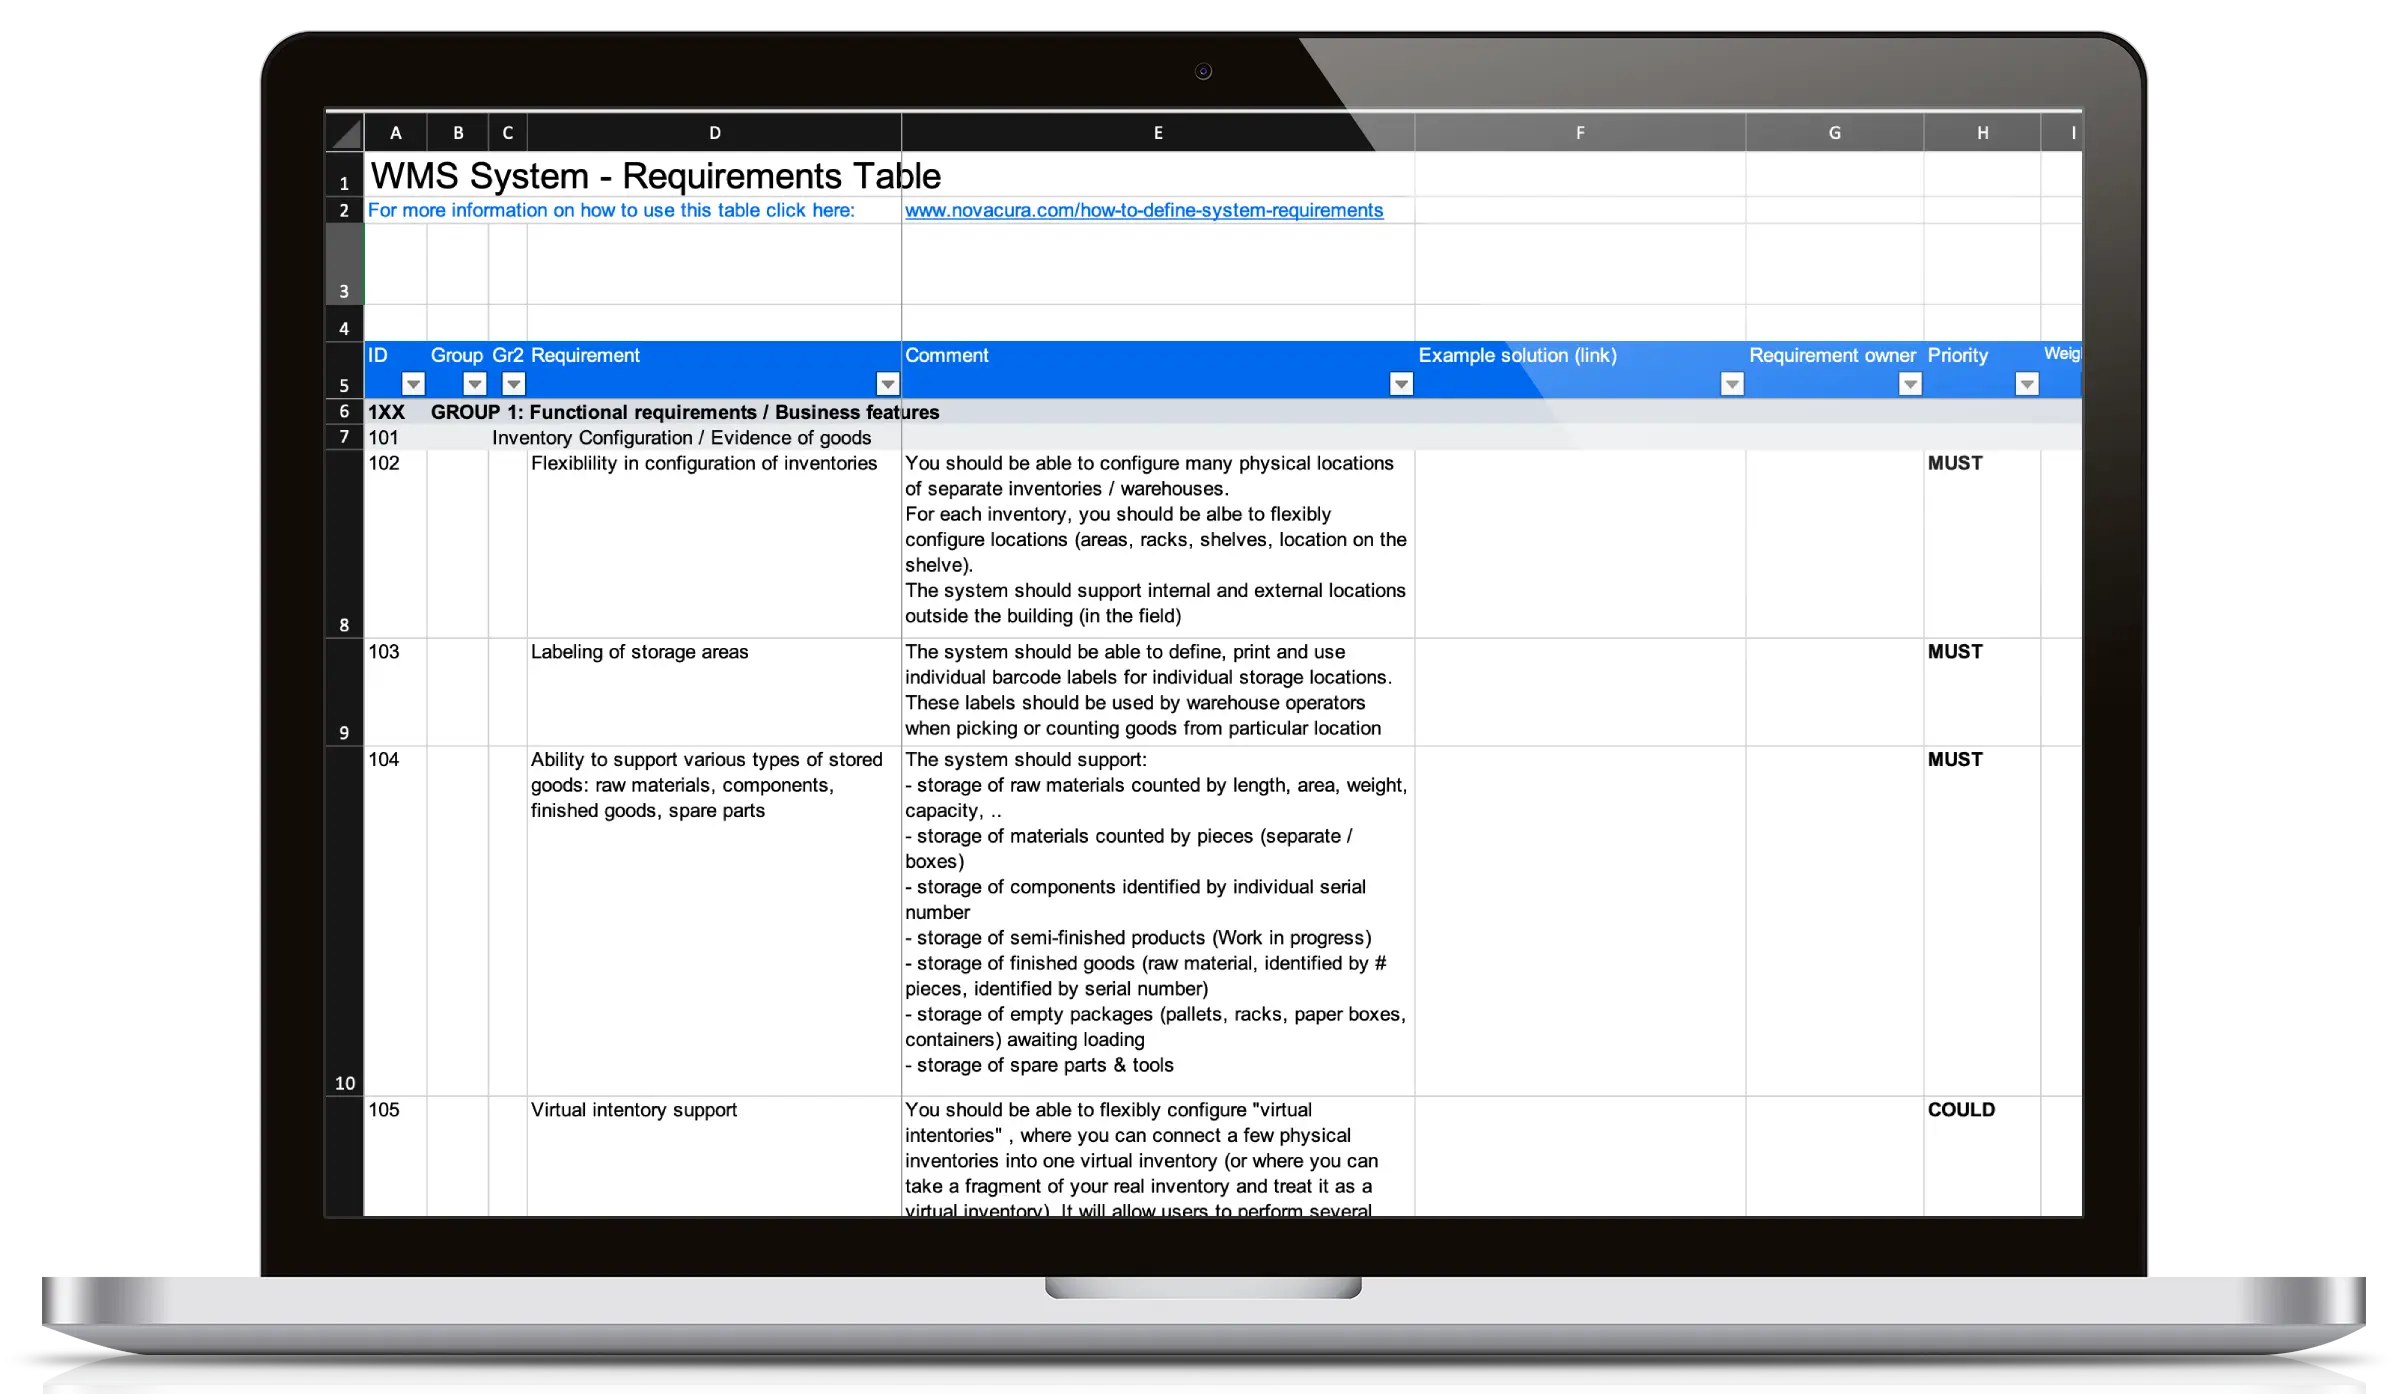The width and height of the screenshot is (2402, 1394).
Task: Select the '104' ID cell
Action: 396,921
